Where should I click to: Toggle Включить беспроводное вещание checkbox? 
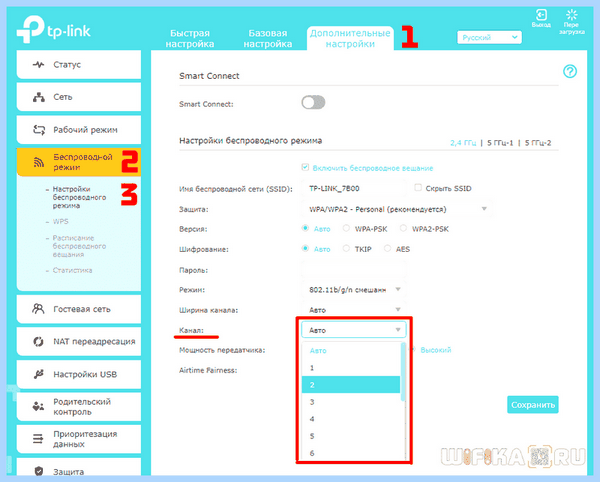305,167
